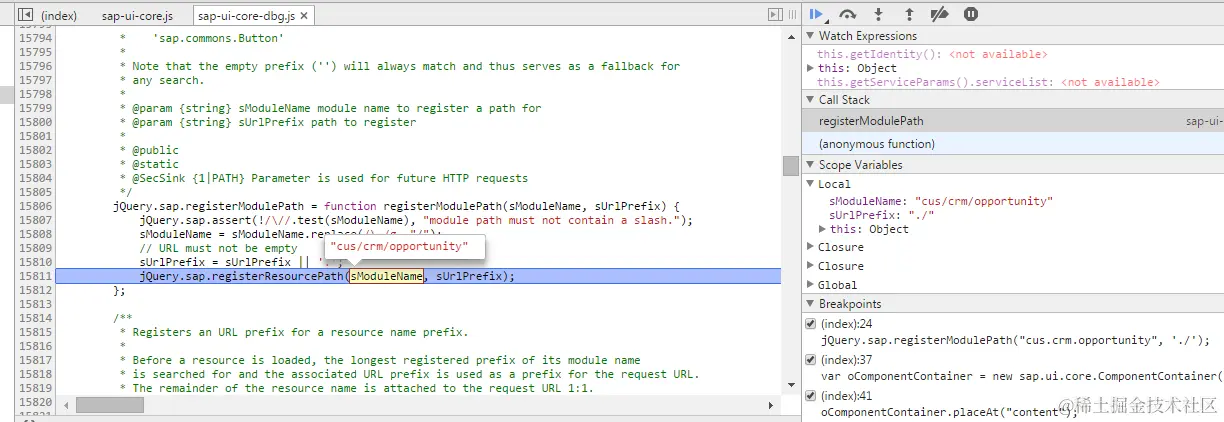Image resolution: width=1224 pixels, height=422 pixels.
Task: Collapse the Scope Variables section
Action: [810, 165]
